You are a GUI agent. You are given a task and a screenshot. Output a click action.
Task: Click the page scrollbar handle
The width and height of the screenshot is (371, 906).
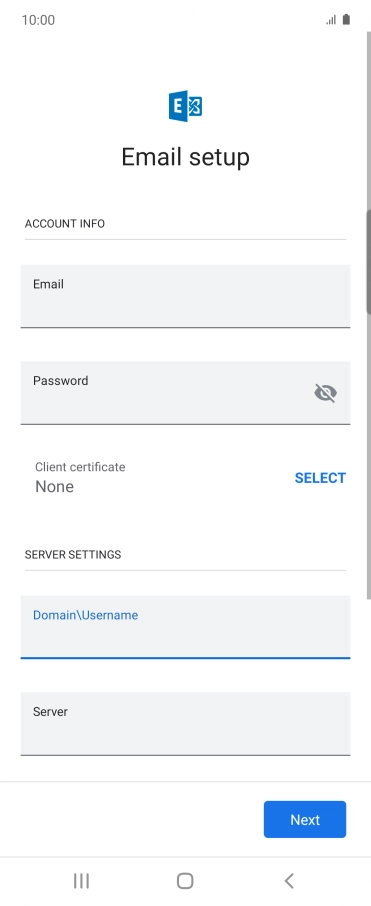tap(369, 262)
